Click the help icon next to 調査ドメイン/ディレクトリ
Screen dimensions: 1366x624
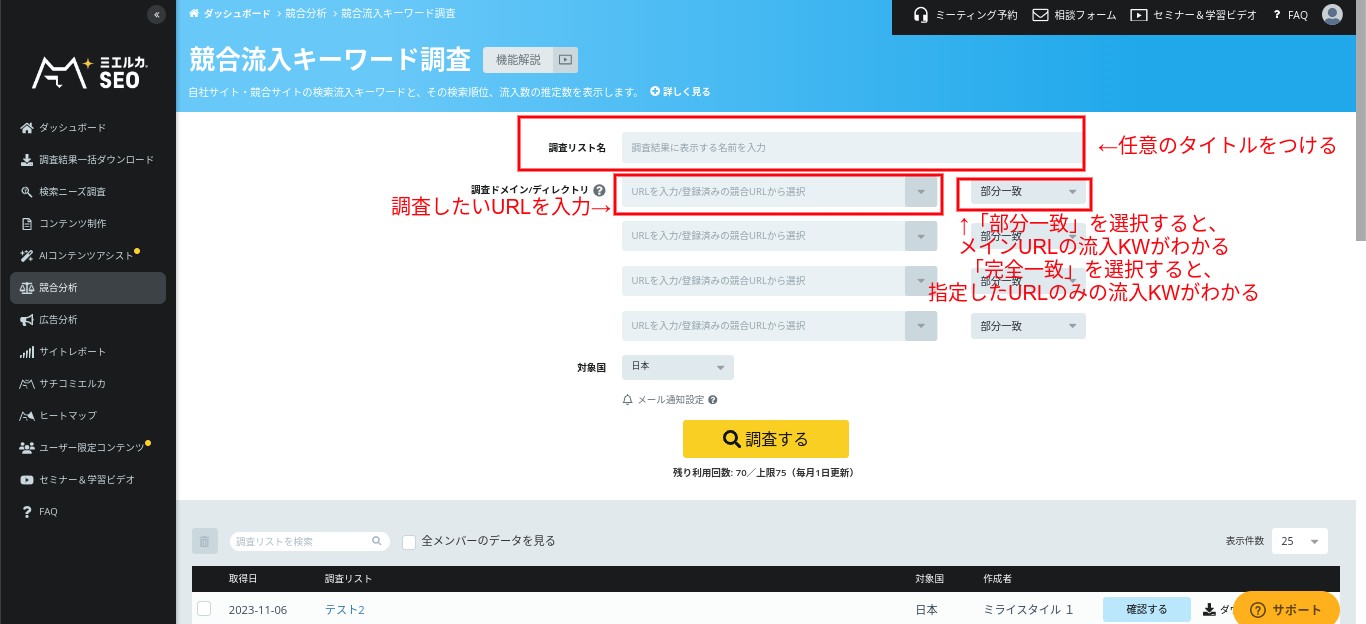pyautogui.click(x=599, y=190)
